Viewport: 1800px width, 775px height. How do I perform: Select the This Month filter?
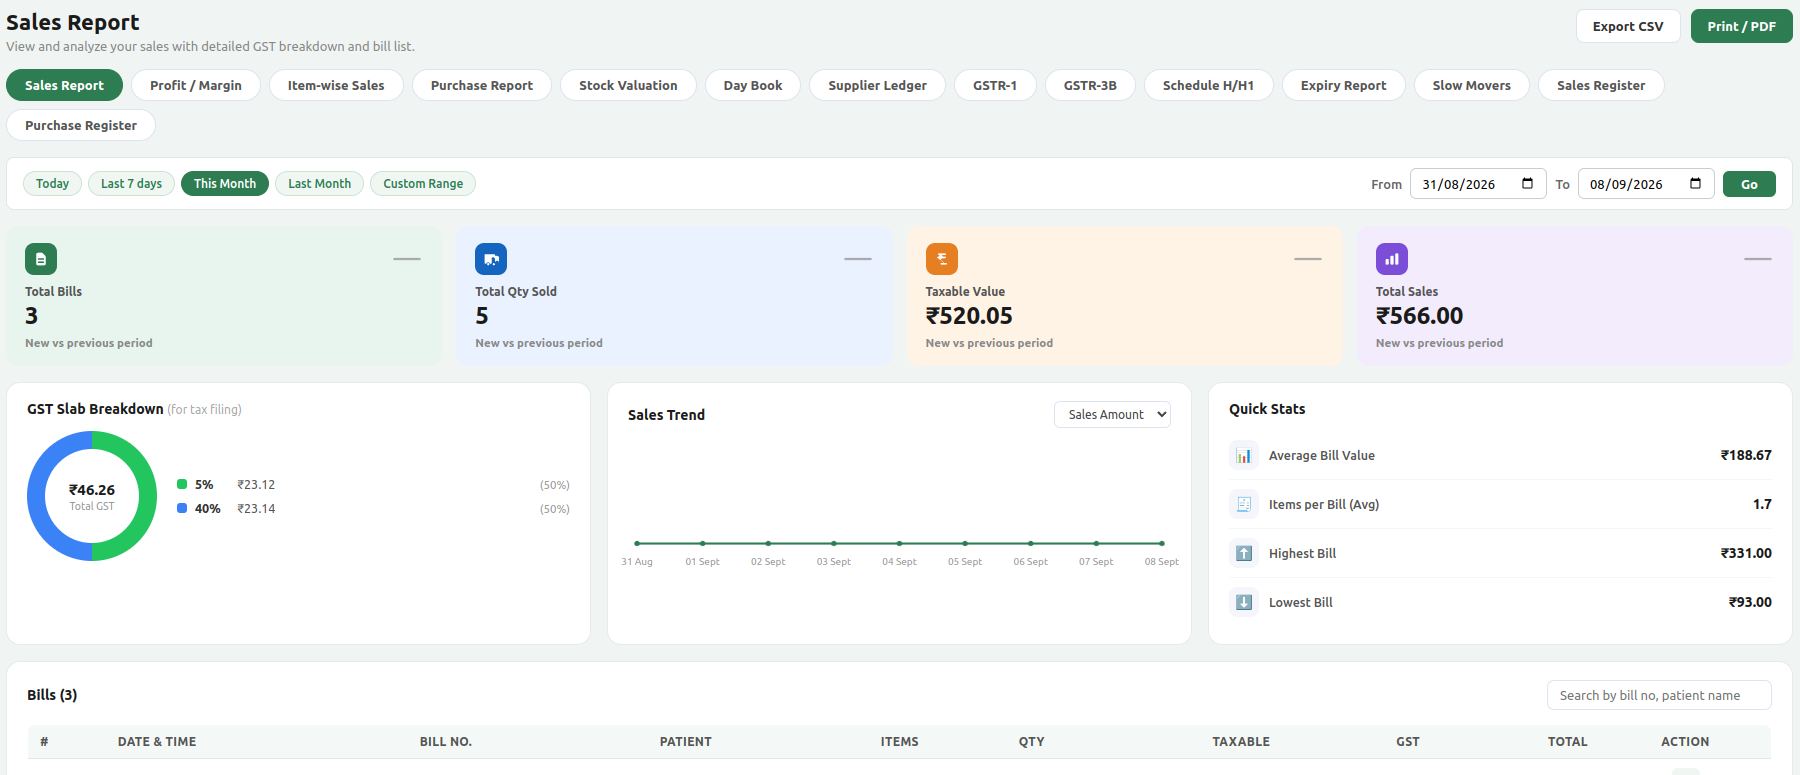tap(225, 184)
